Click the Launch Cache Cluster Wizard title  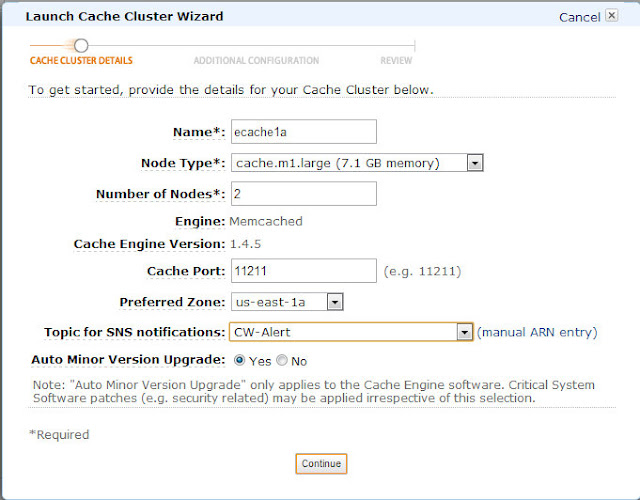124,16
